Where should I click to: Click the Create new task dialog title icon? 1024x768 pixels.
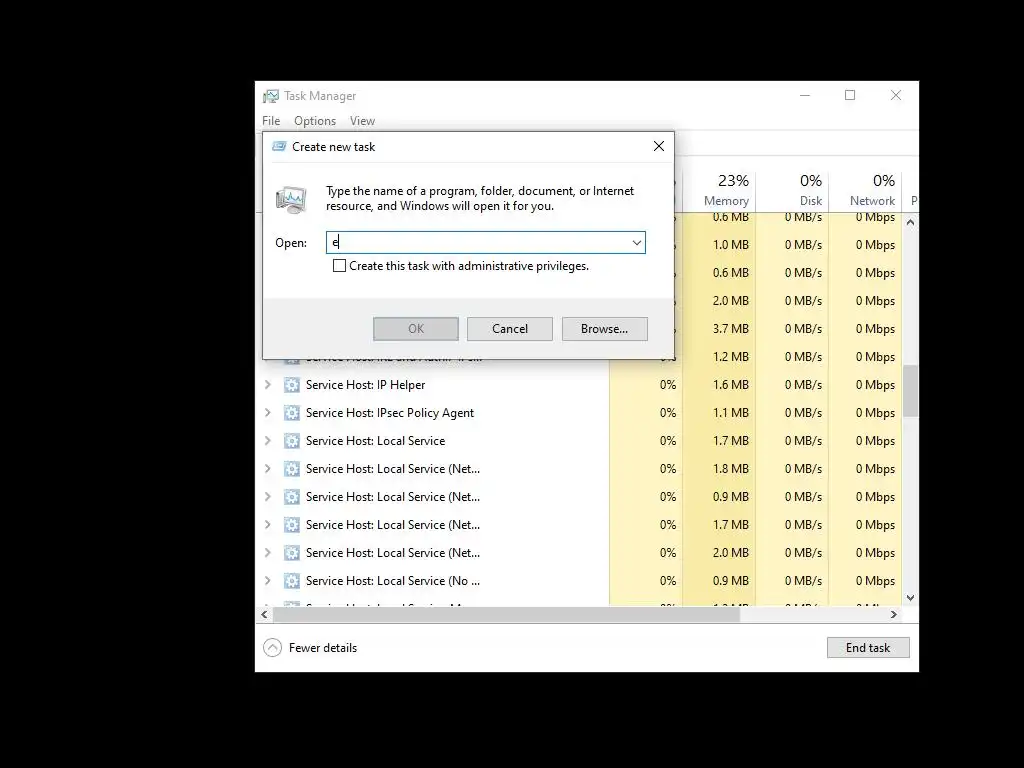coord(279,146)
